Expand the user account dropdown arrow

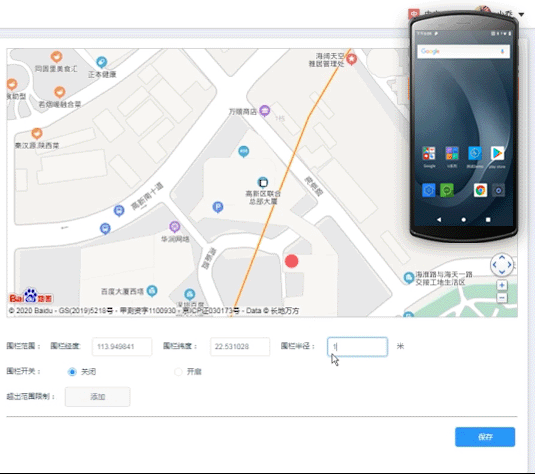point(521,14)
